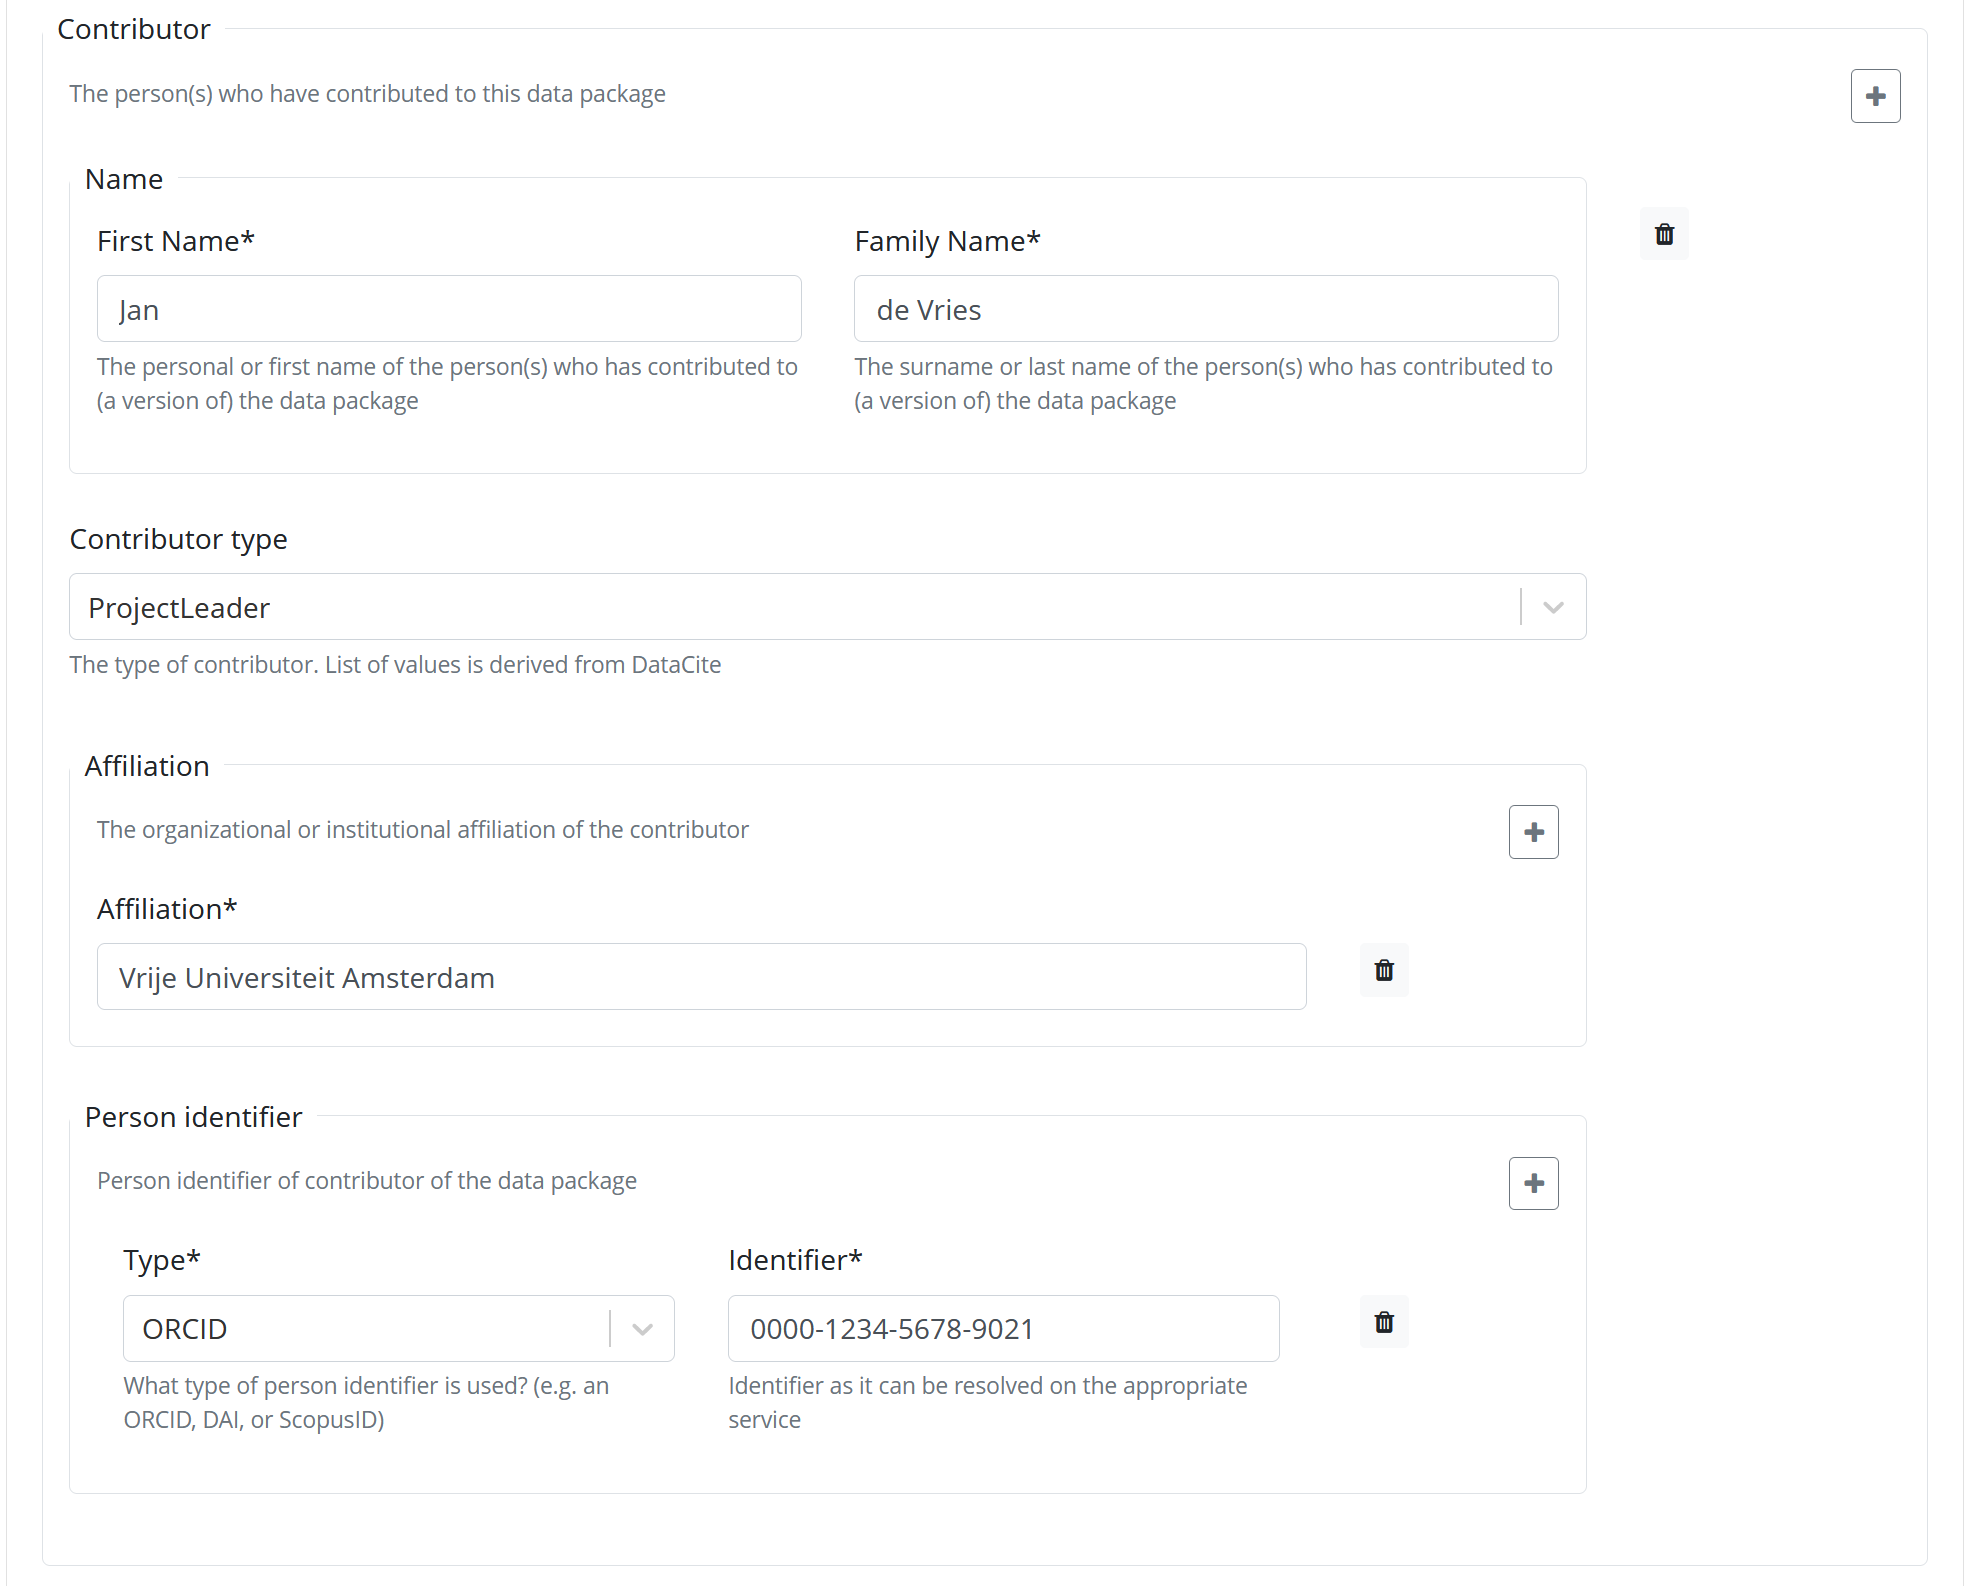Screen dimensions: 1972x1586
Task: Click inside the Affiliation text field
Action: point(700,976)
